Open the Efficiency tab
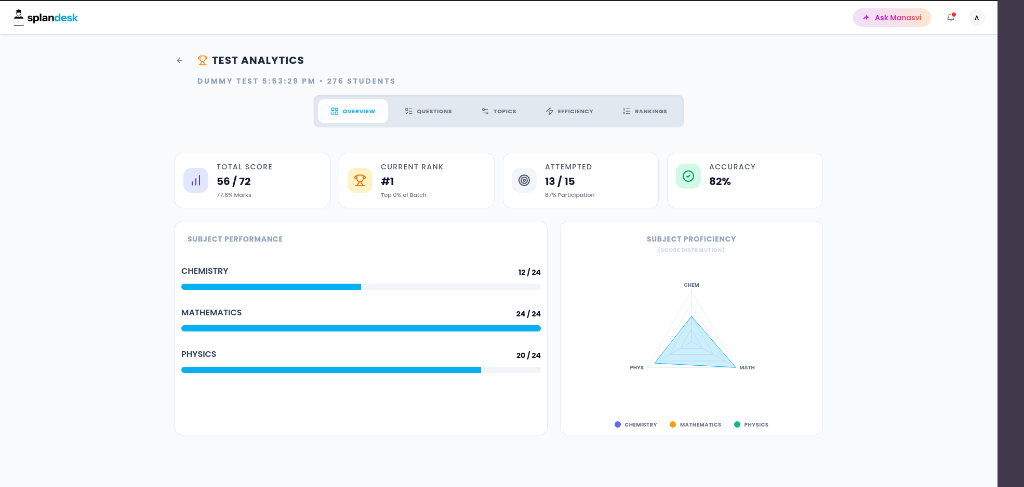Screen dimensions: 1024x487 point(569,111)
